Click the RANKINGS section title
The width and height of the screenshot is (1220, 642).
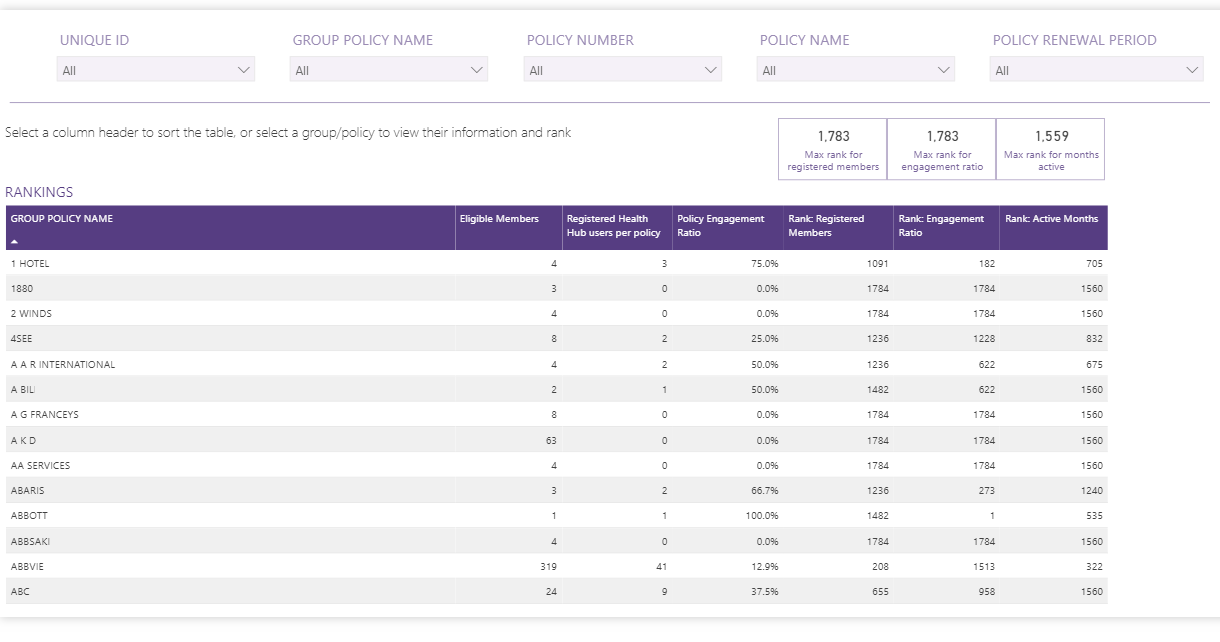pyautogui.click(x=39, y=192)
